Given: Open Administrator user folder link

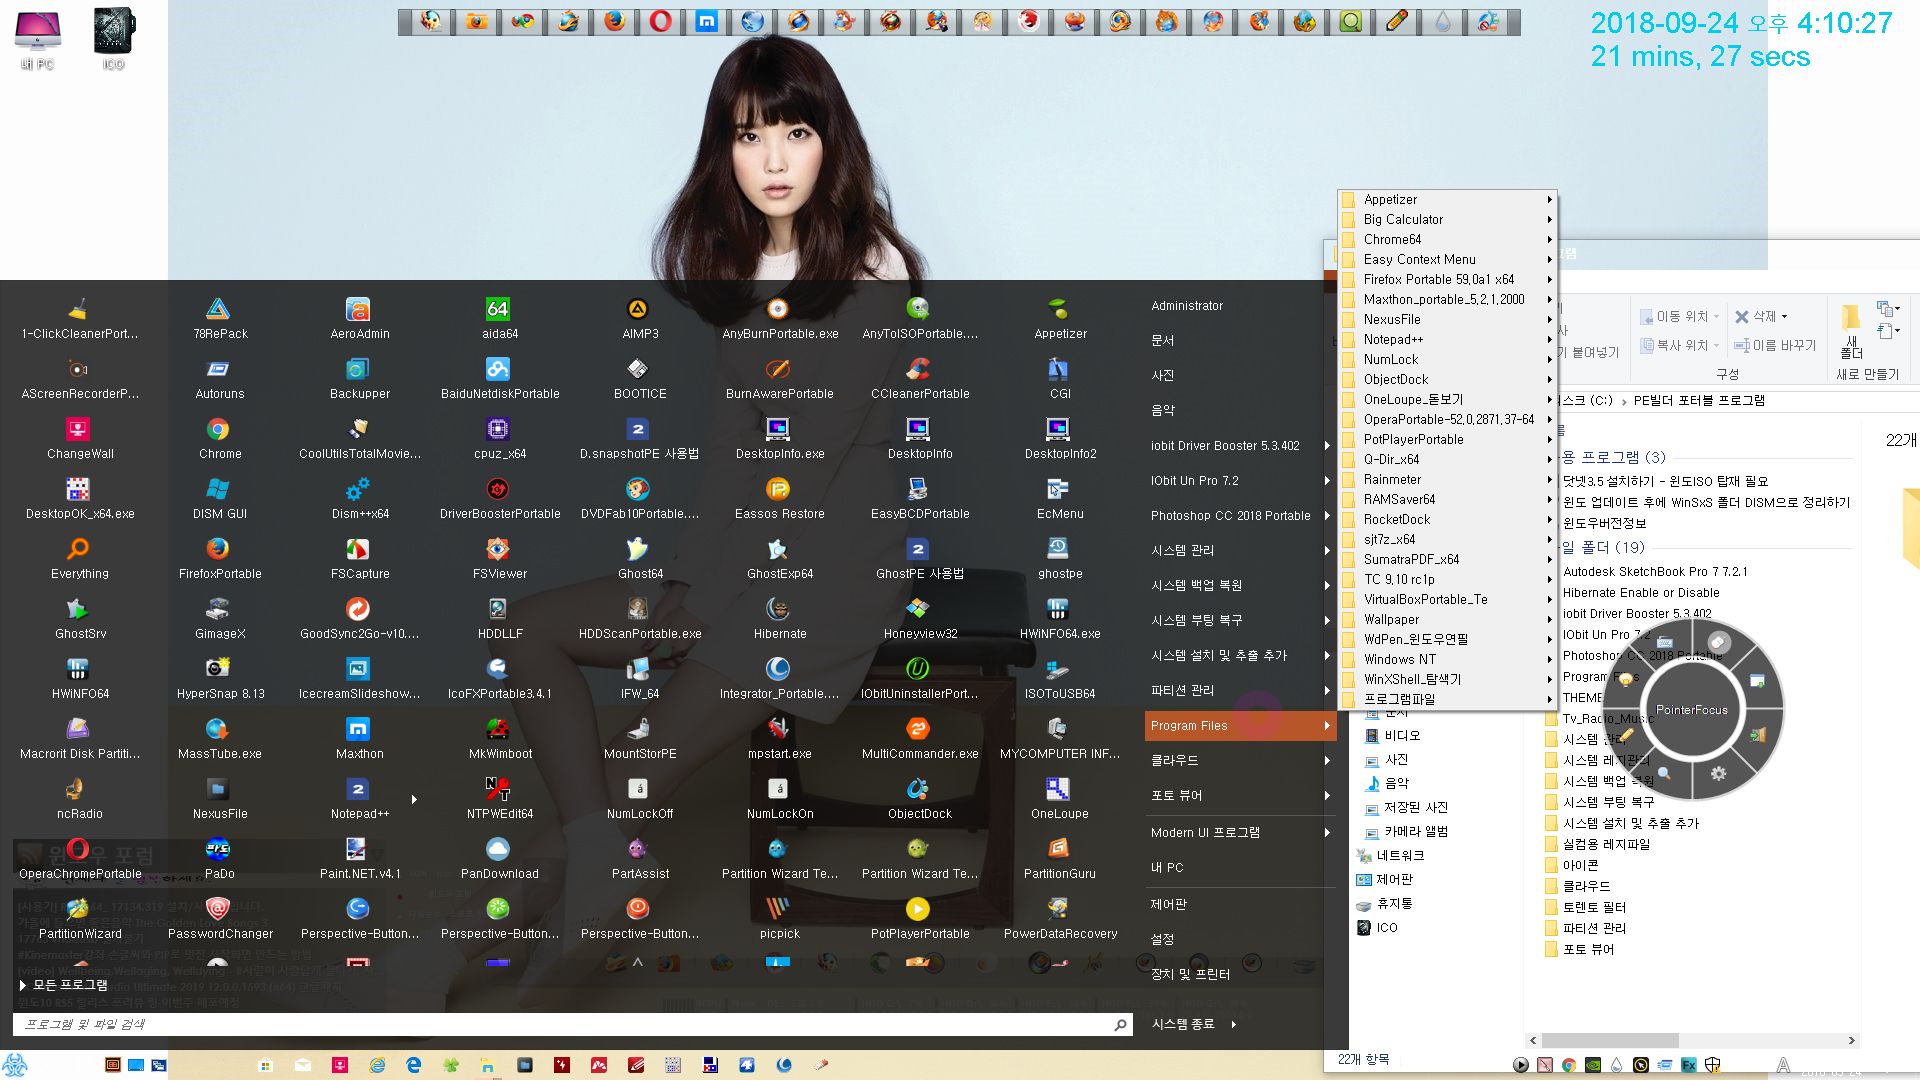Looking at the screenshot, I should click(x=1187, y=306).
